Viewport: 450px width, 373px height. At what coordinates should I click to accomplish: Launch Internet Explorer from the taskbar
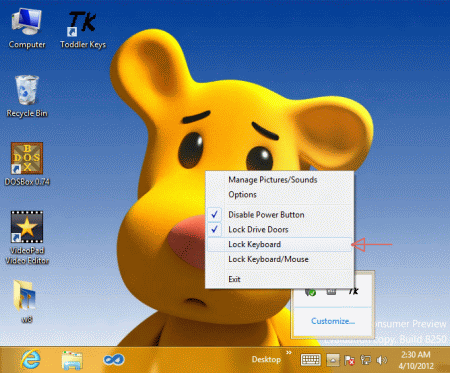point(31,360)
